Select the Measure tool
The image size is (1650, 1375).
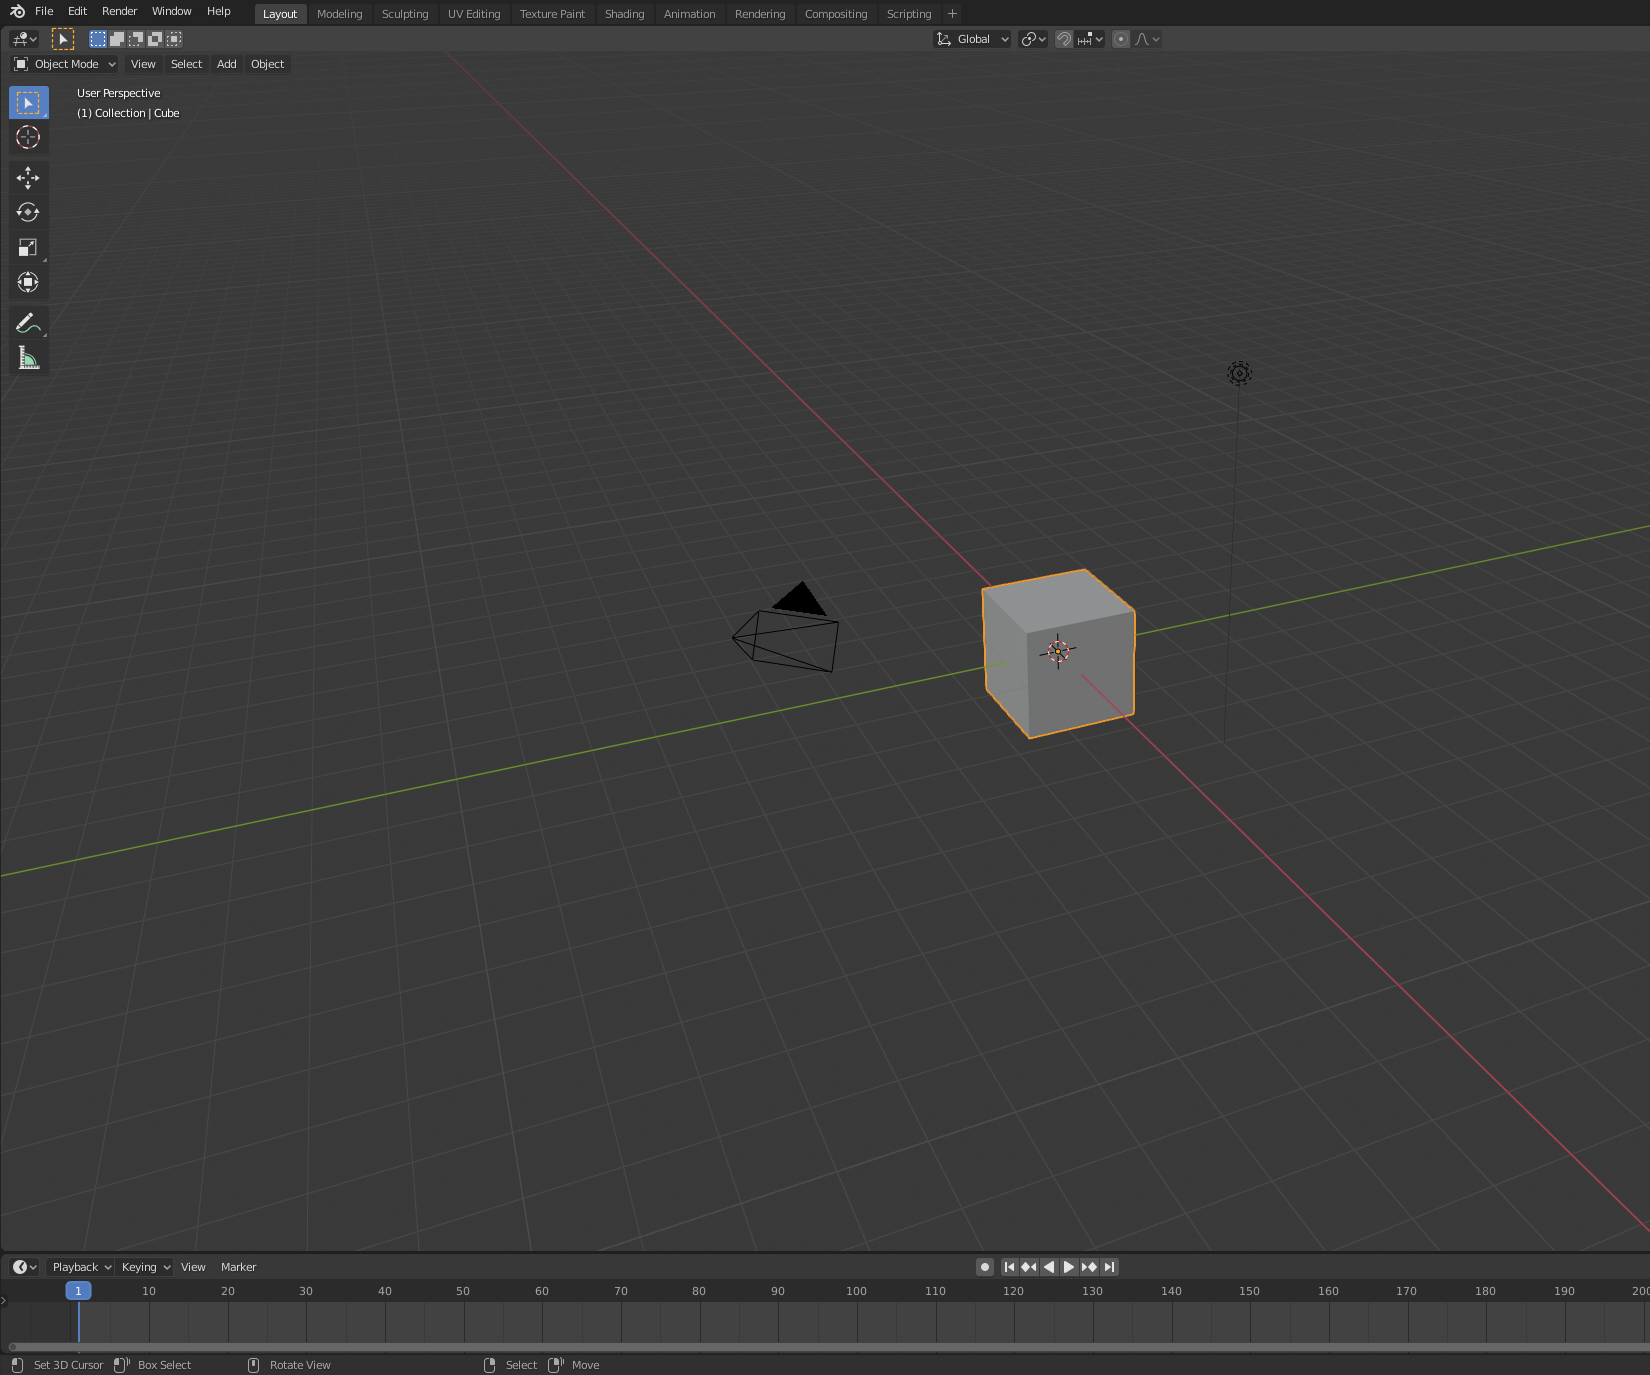pos(28,358)
